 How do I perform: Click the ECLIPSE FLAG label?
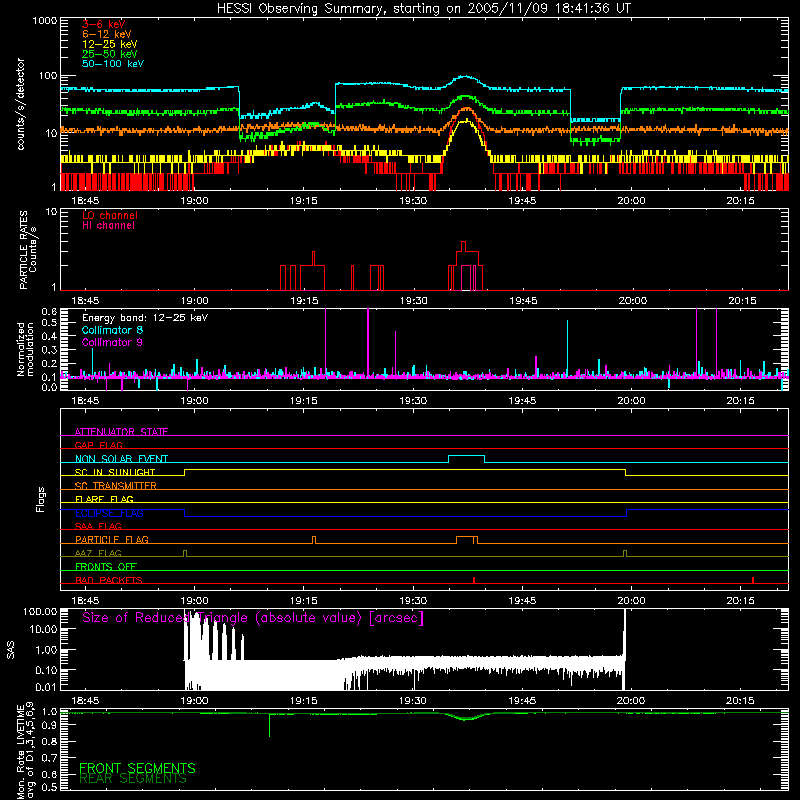(x=109, y=513)
